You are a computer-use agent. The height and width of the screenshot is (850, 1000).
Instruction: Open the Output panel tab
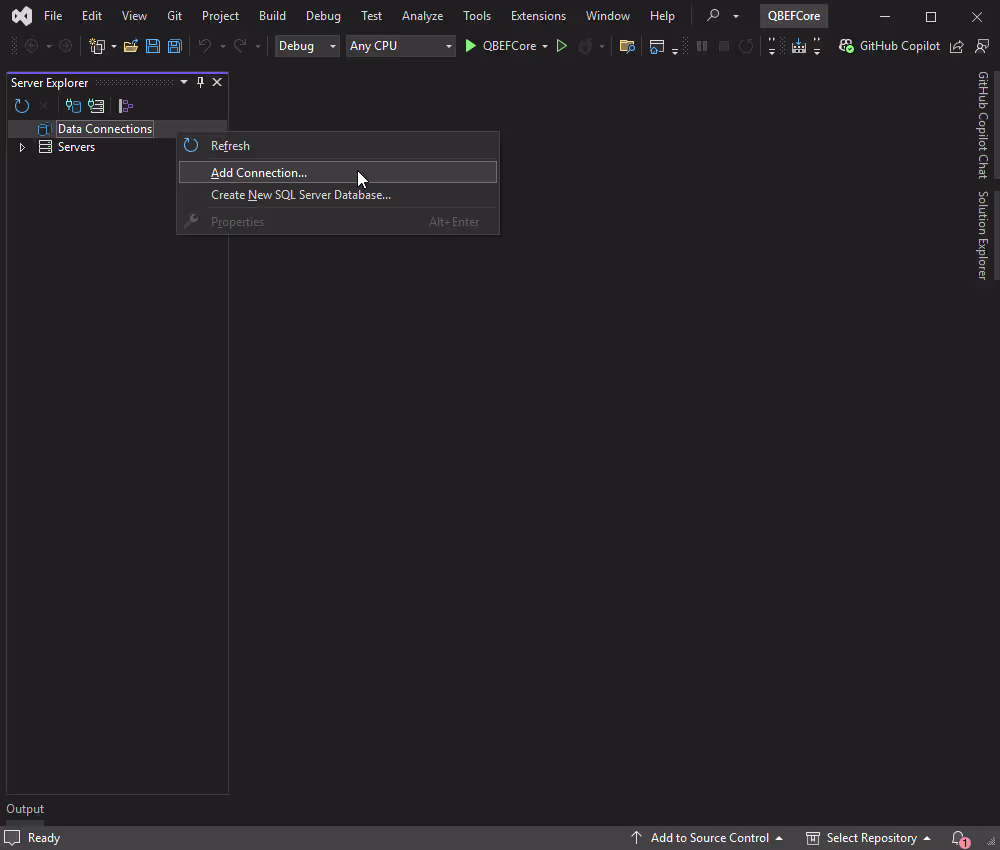pos(25,809)
